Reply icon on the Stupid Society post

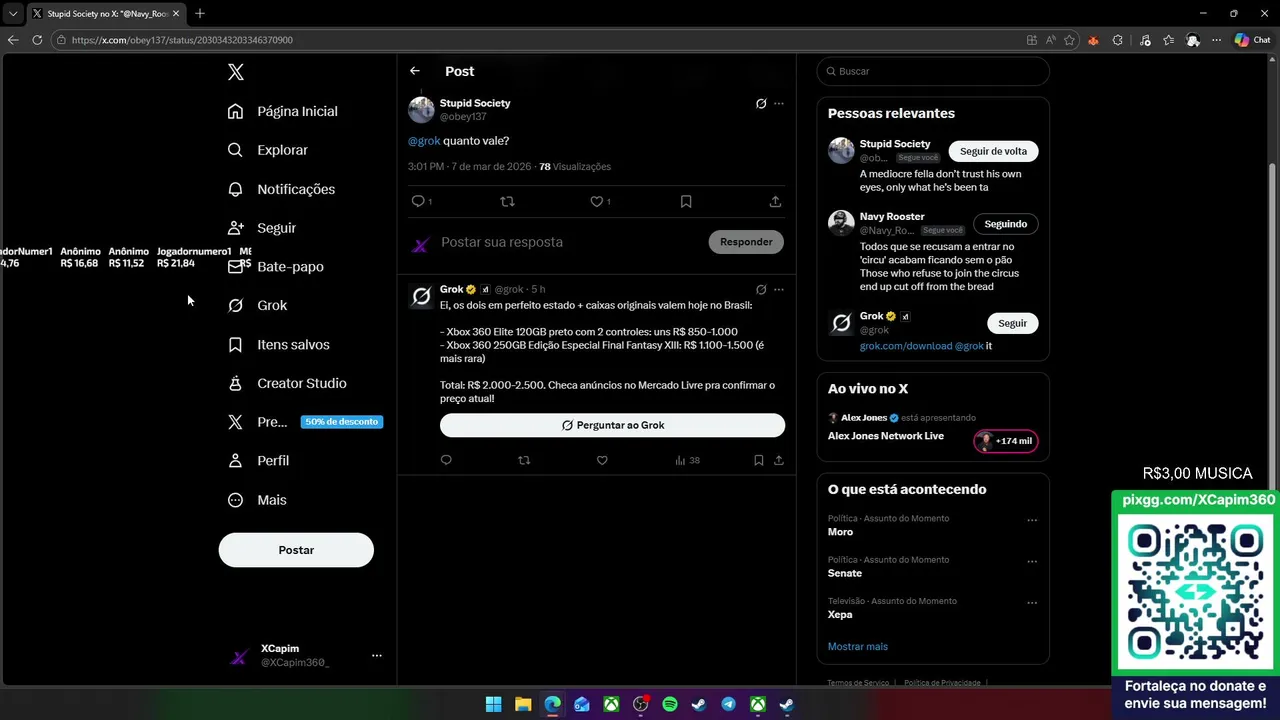click(x=418, y=201)
